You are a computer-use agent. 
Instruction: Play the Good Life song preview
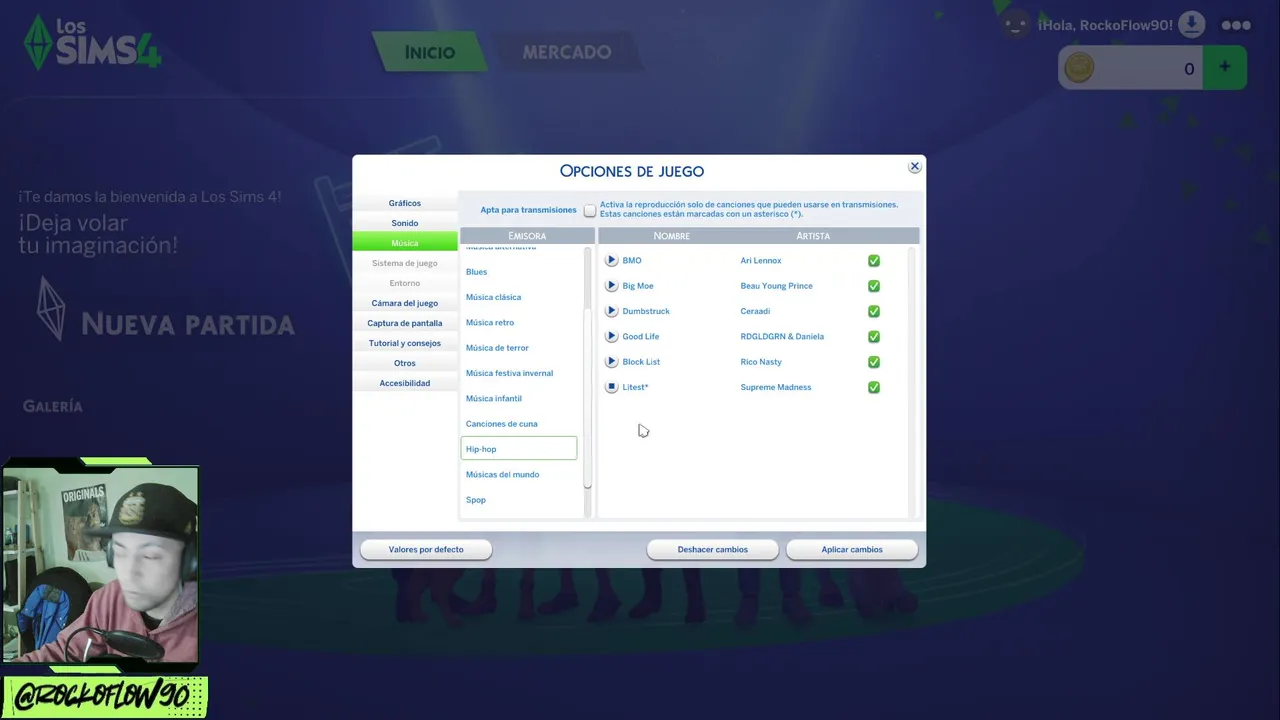(612, 336)
